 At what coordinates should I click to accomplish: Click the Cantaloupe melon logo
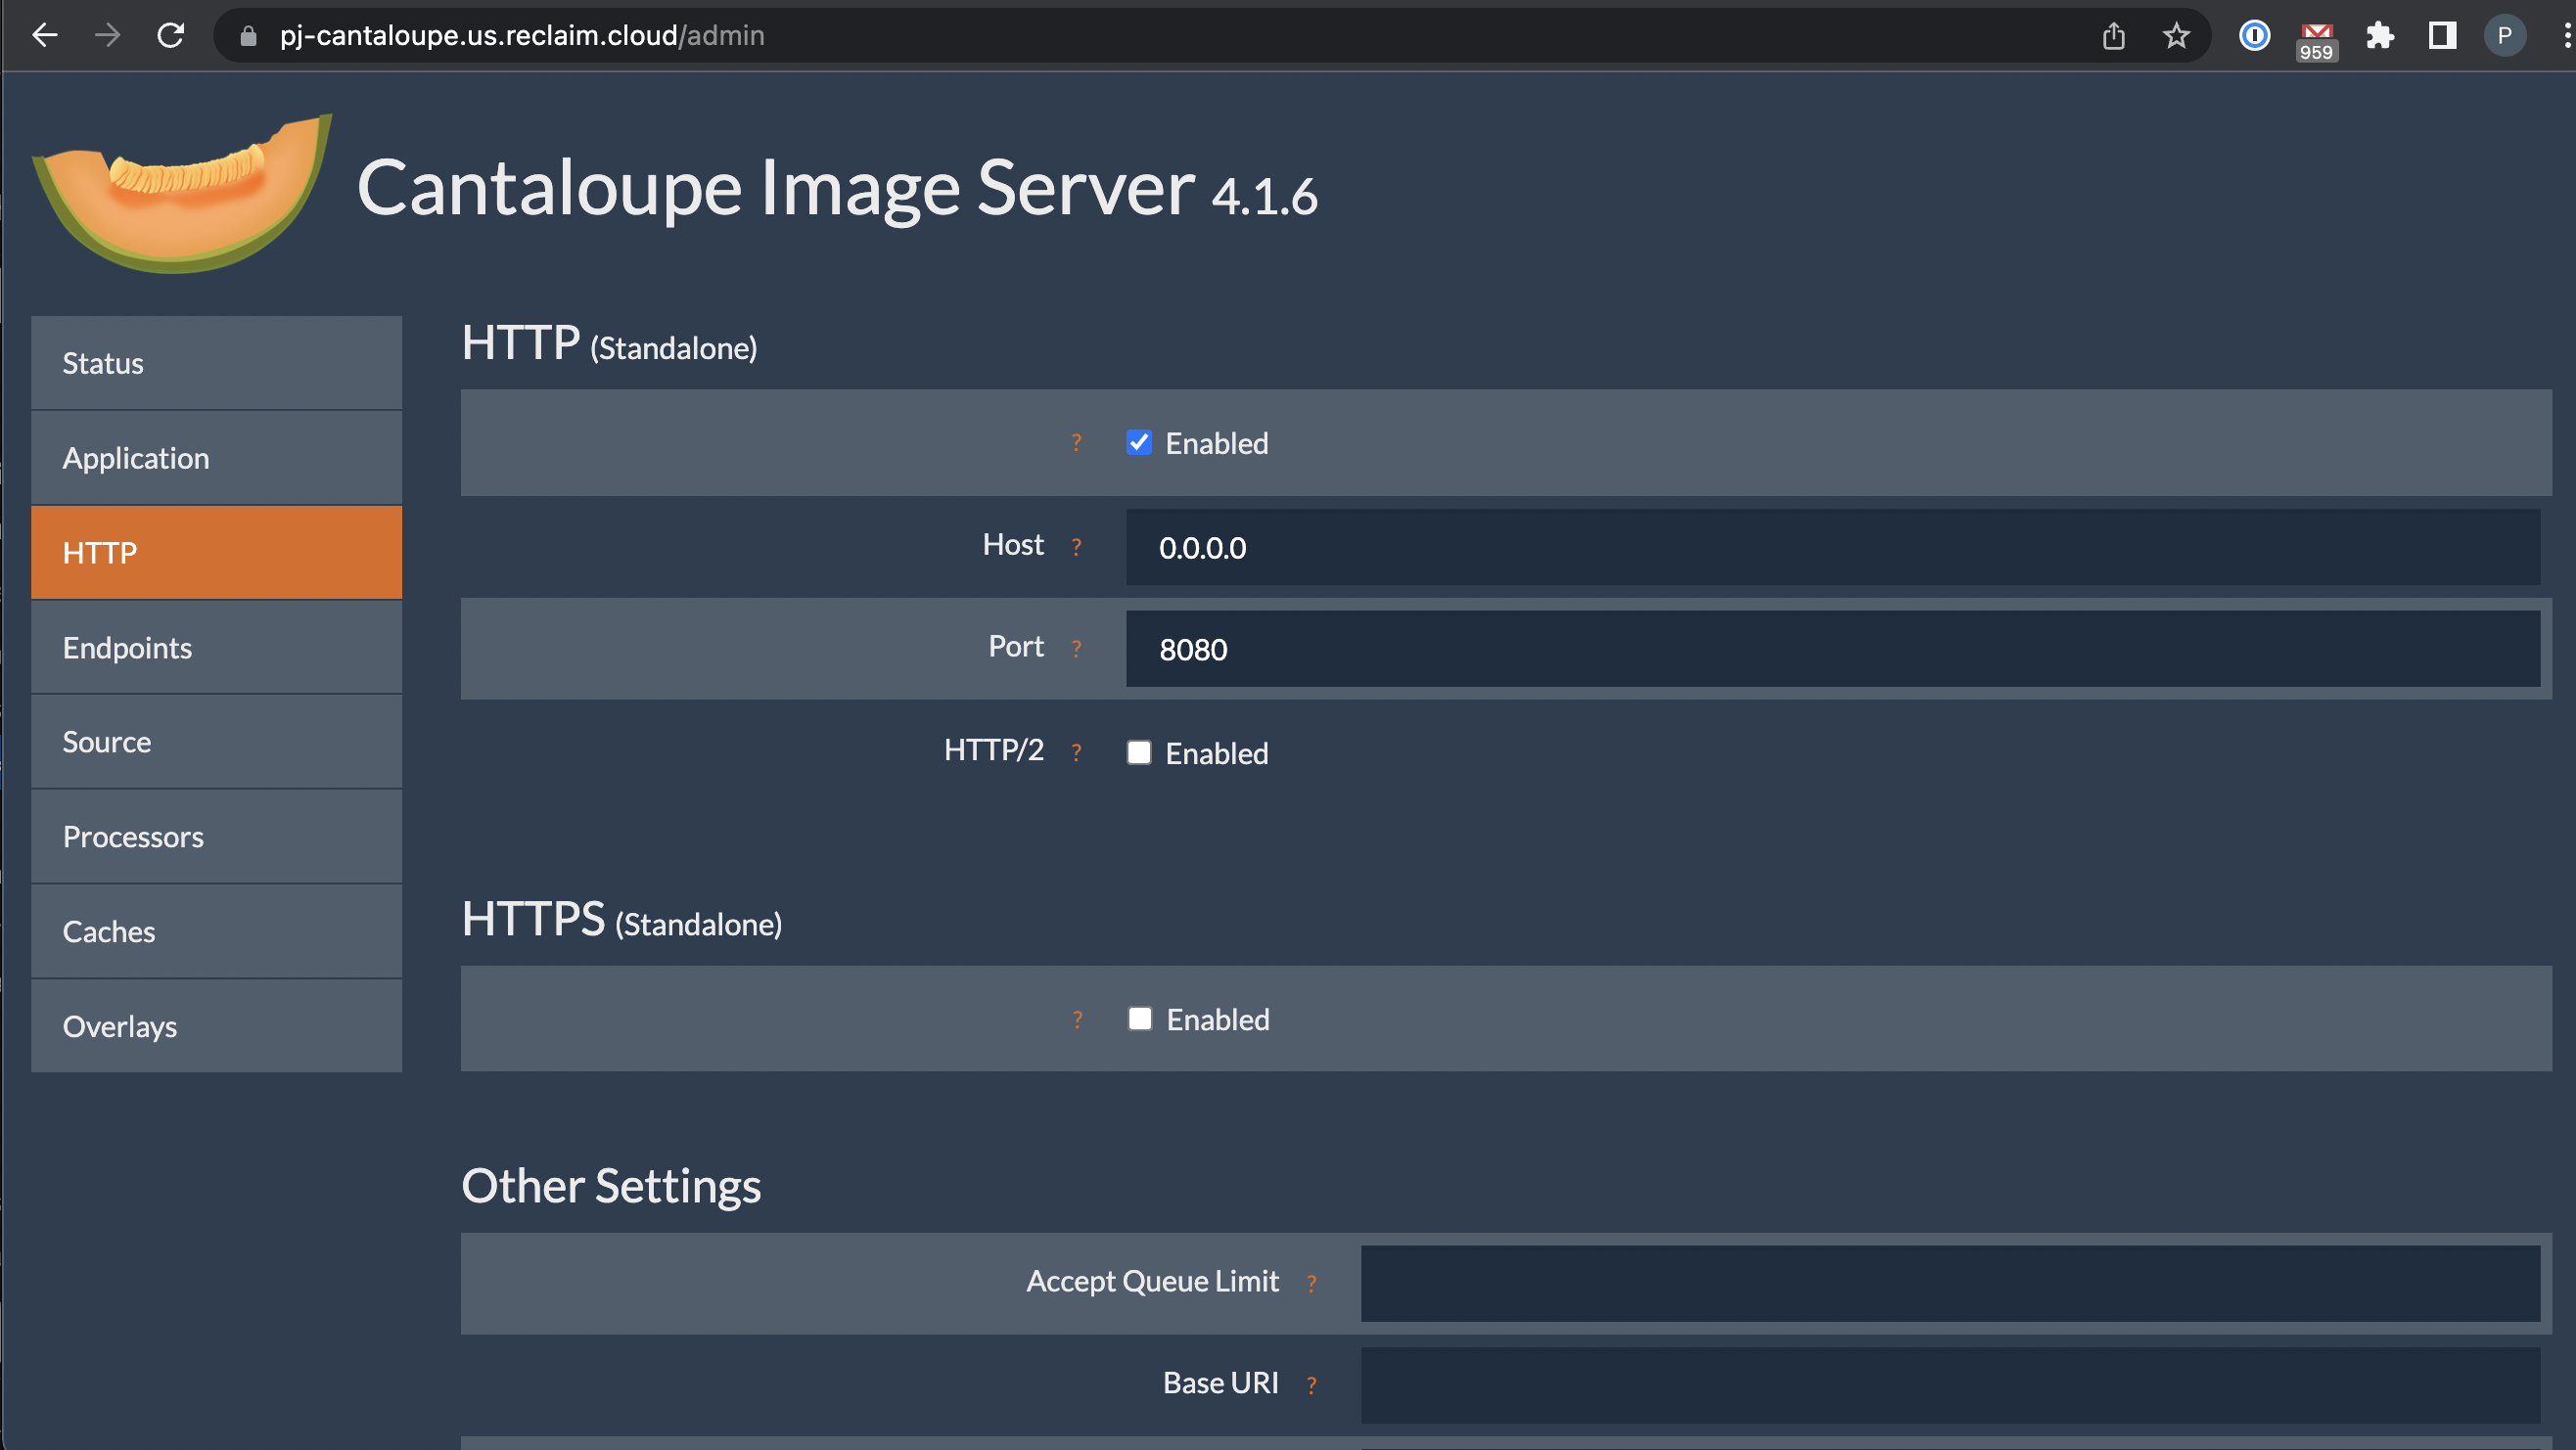[182, 192]
